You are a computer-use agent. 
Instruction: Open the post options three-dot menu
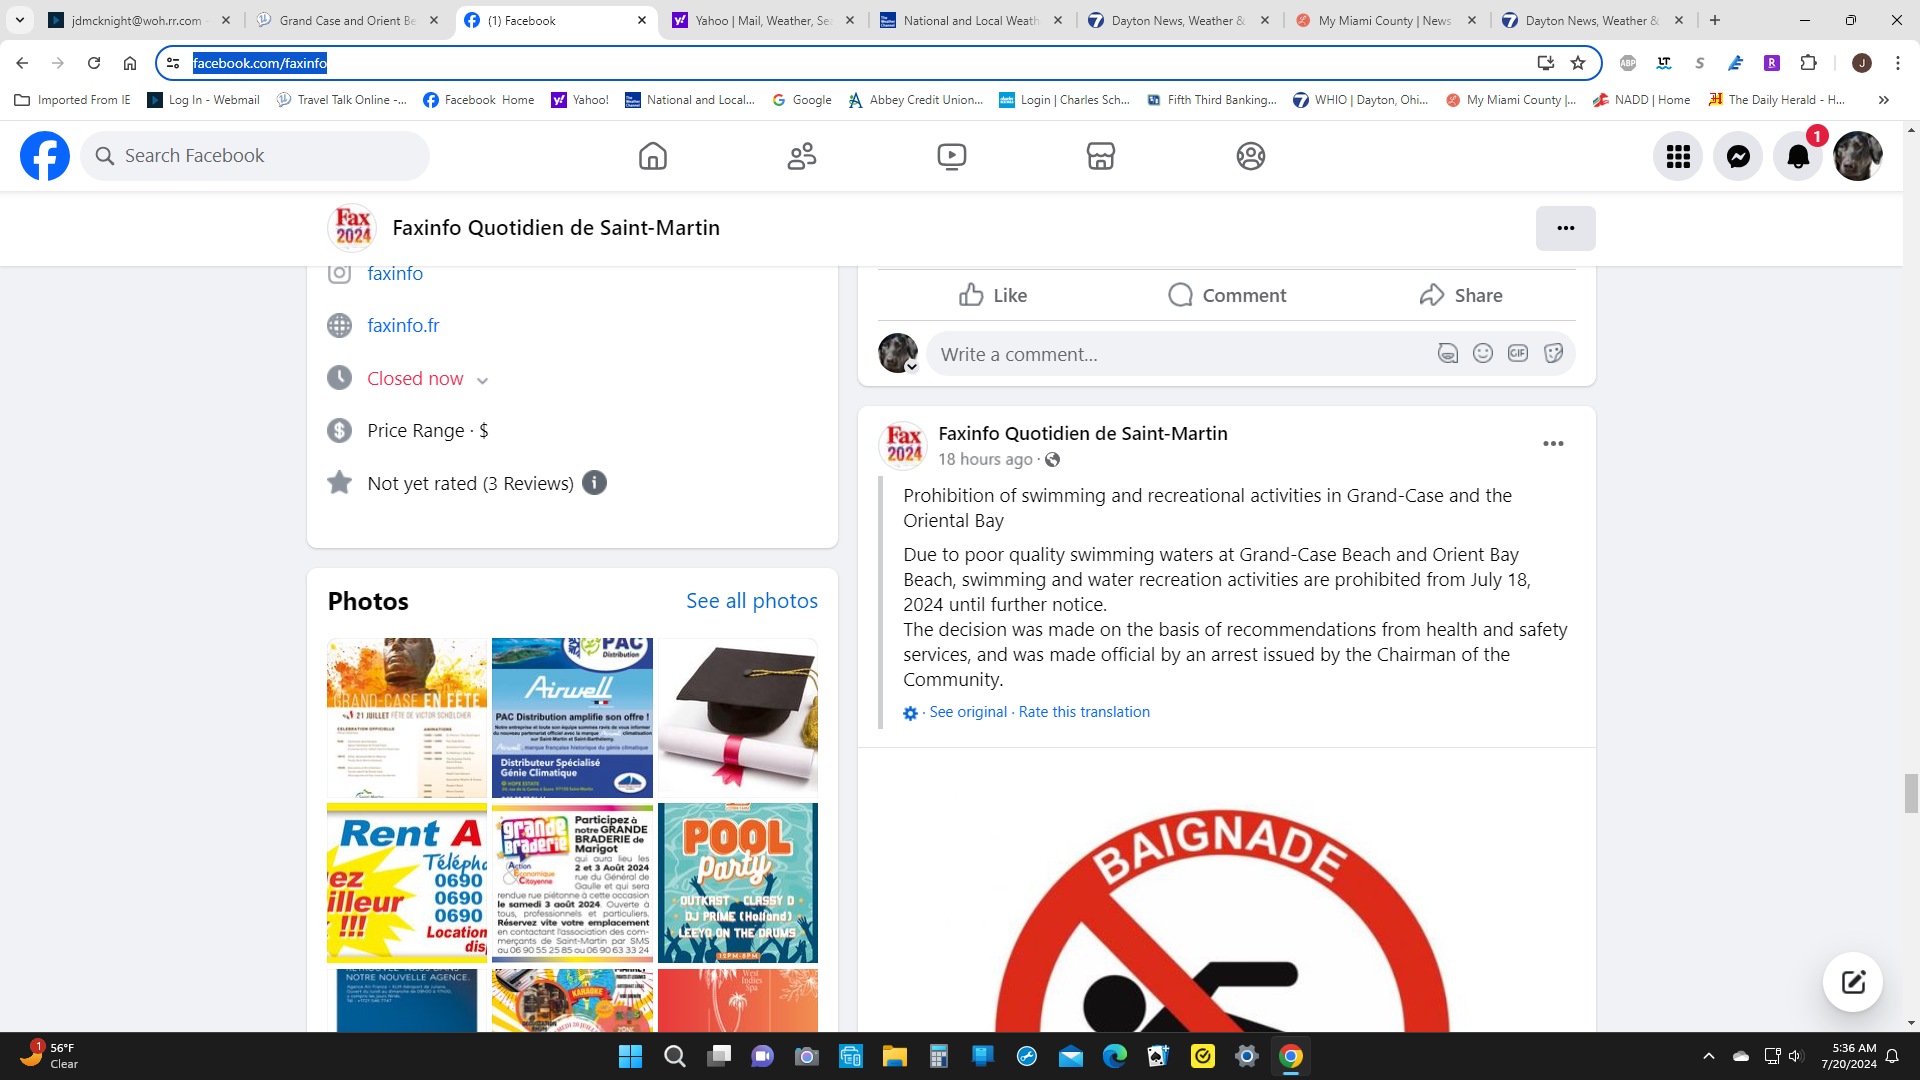click(1552, 443)
